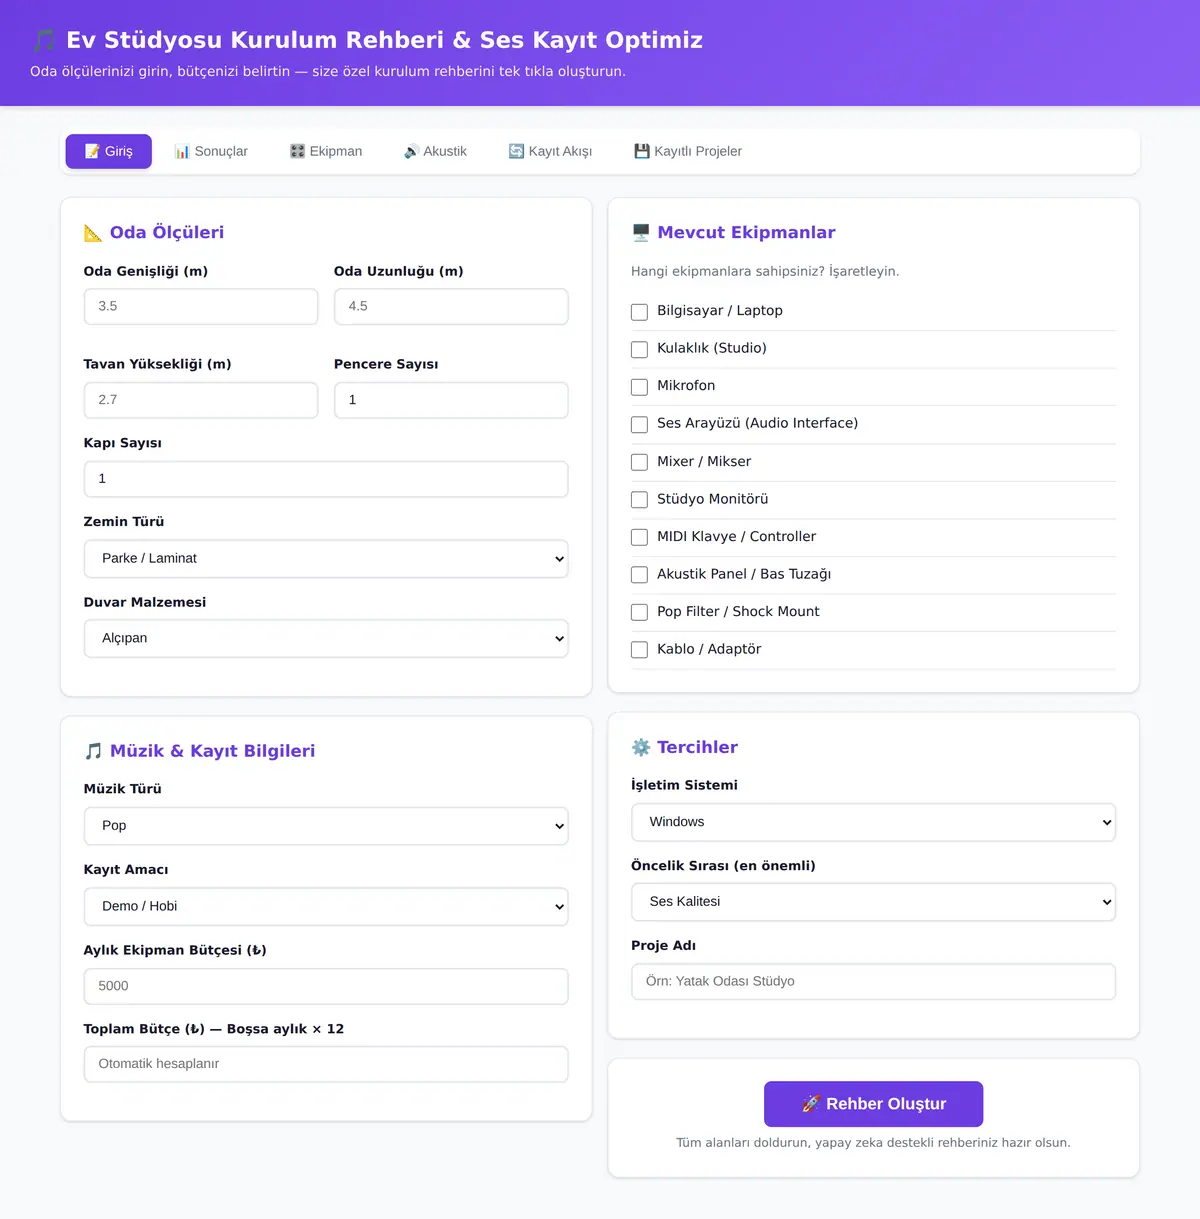Check the Bilgisayar / Laptop checkbox
Viewport: 1200px width, 1219px height.
click(640, 312)
